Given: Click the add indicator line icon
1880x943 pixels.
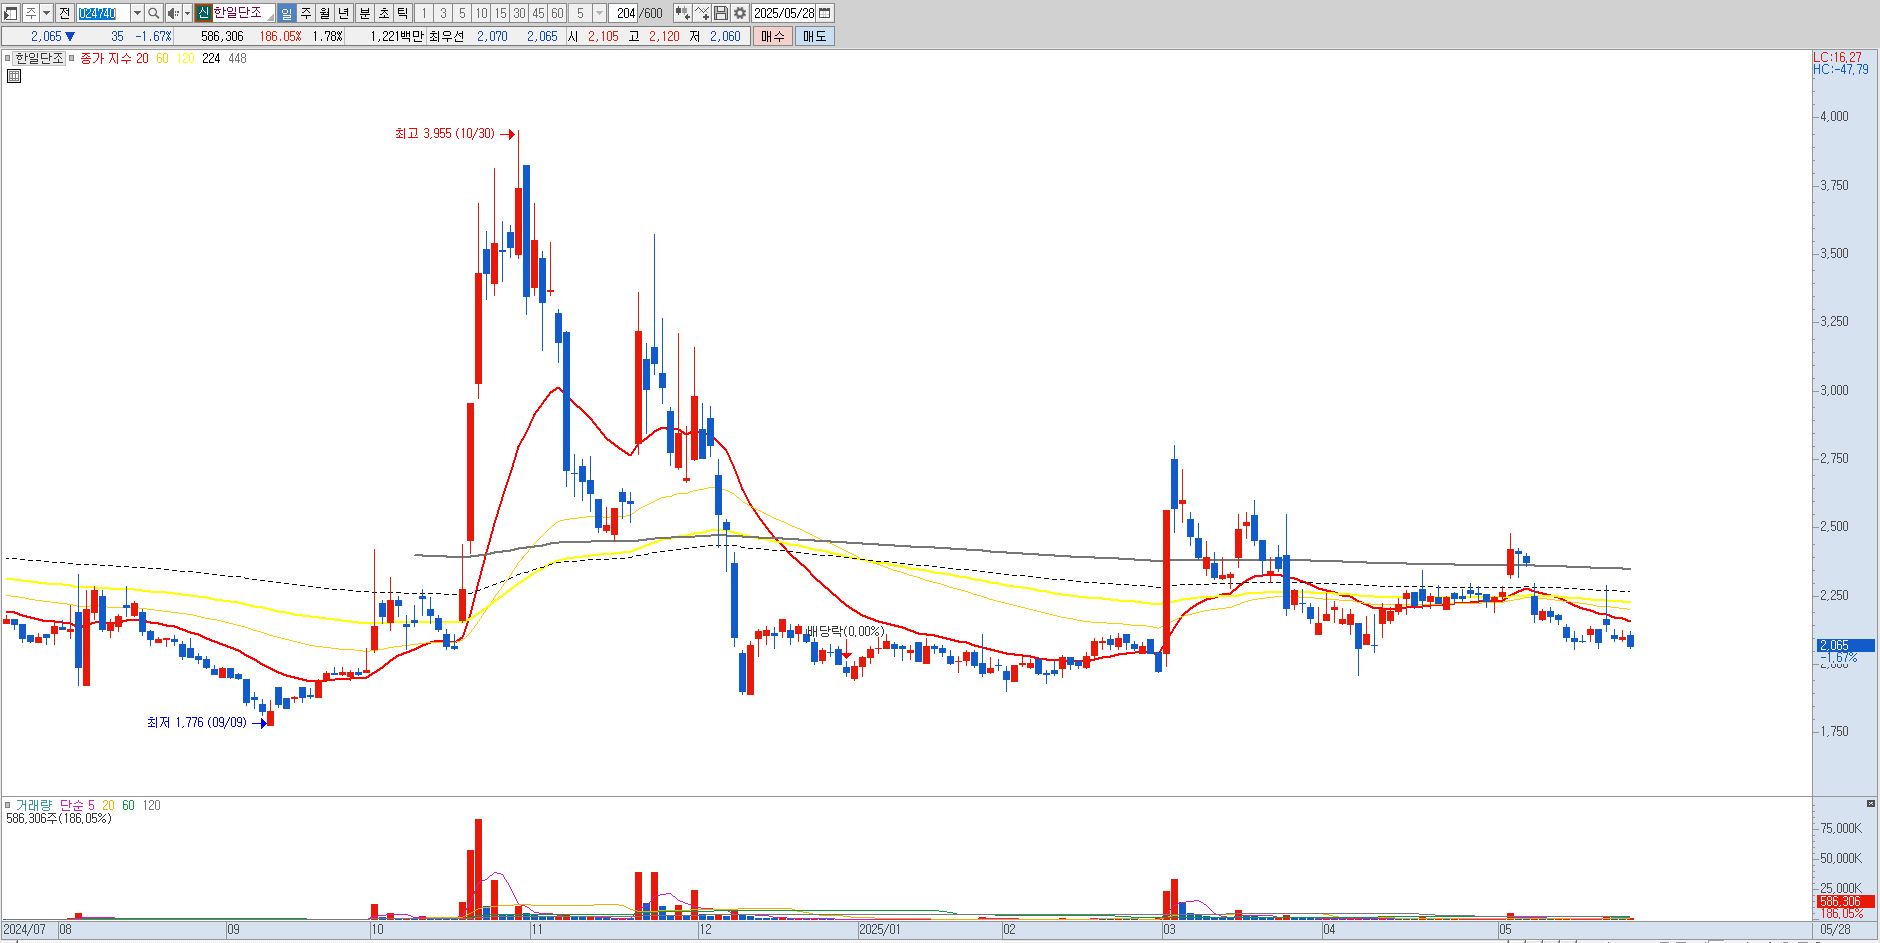Looking at the screenshot, I should pos(702,13).
